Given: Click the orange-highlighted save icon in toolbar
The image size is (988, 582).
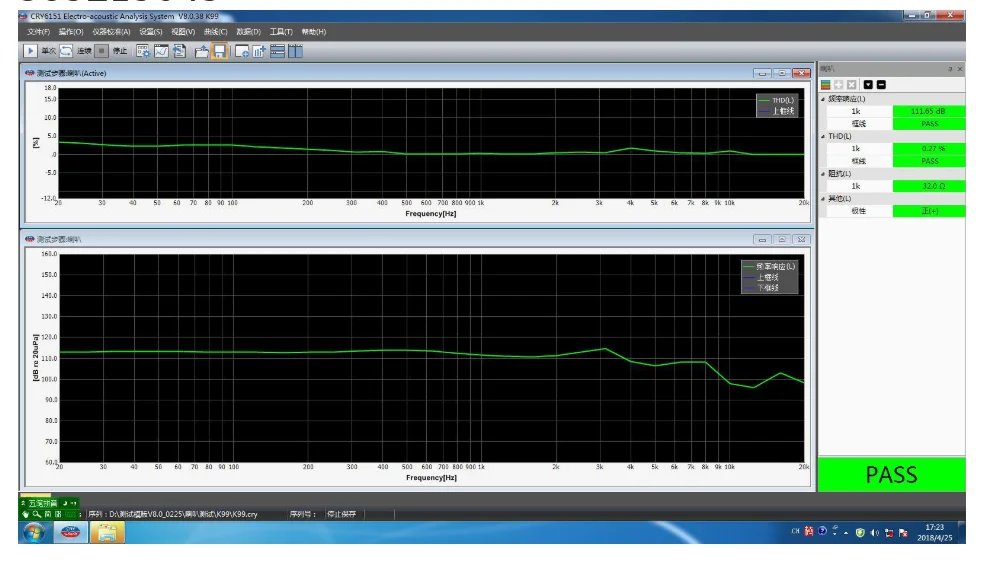Looking at the screenshot, I should pos(218,51).
